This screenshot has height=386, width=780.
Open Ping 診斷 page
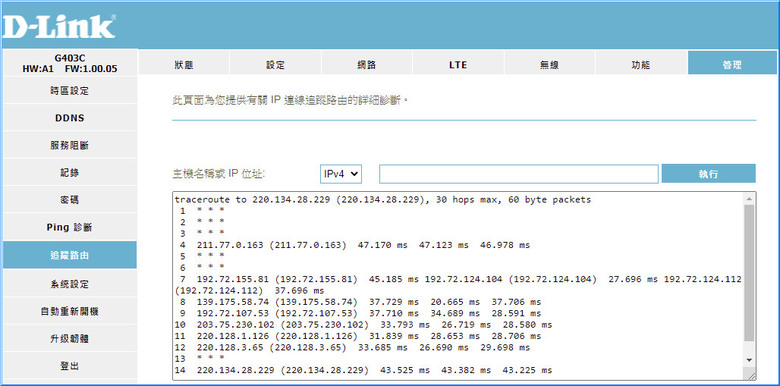click(x=70, y=227)
